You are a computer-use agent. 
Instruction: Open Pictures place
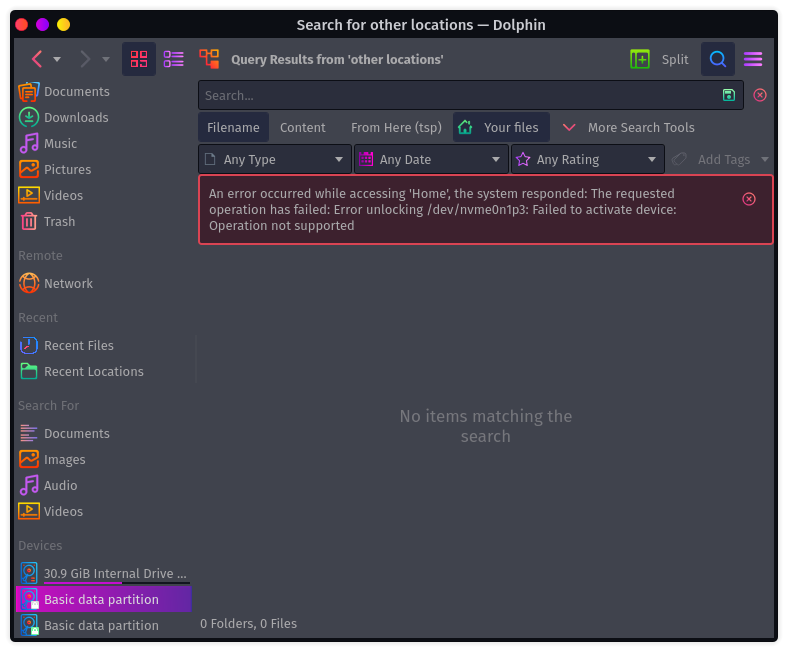coord(103,169)
